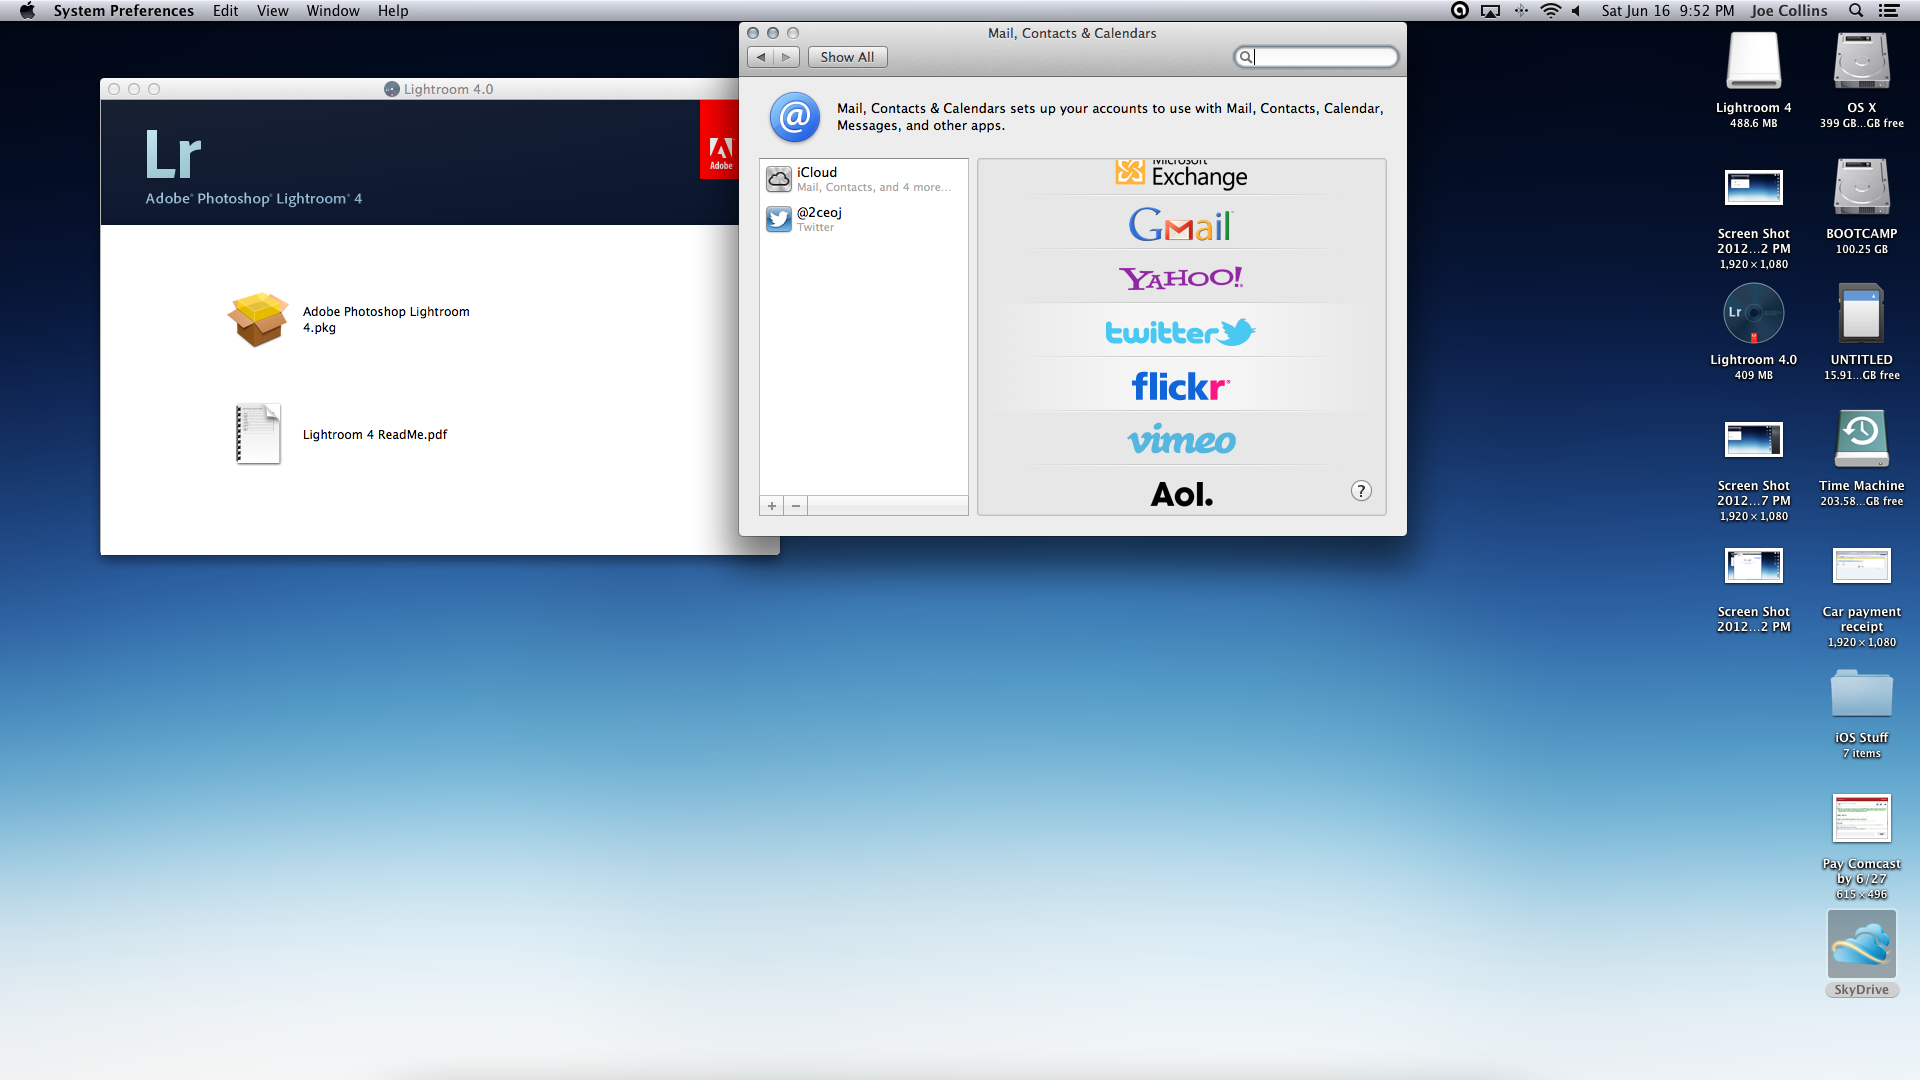The height and width of the screenshot is (1080, 1920).
Task: Select Screen Shot beside Time Machine drive
Action: (x=1753, y=440)
